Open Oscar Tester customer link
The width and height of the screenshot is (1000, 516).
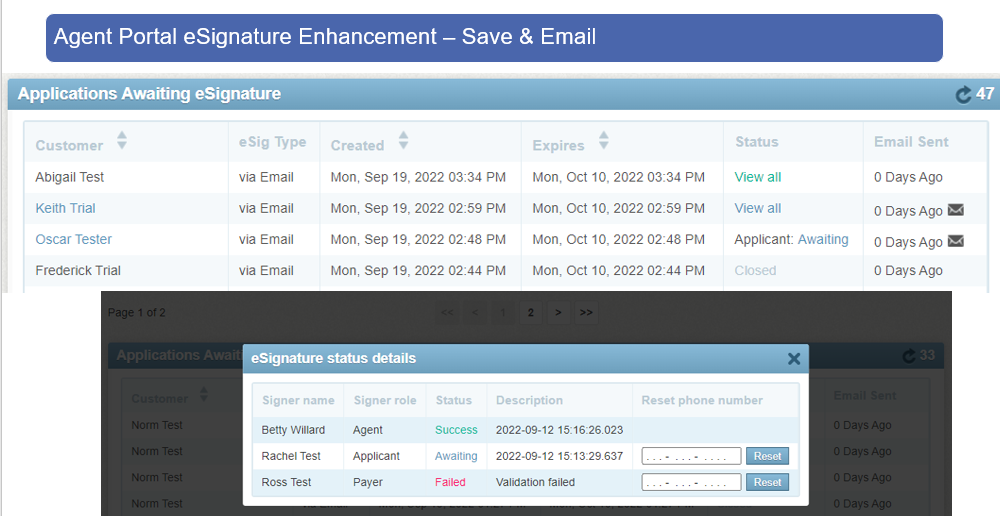click(73, 239)
